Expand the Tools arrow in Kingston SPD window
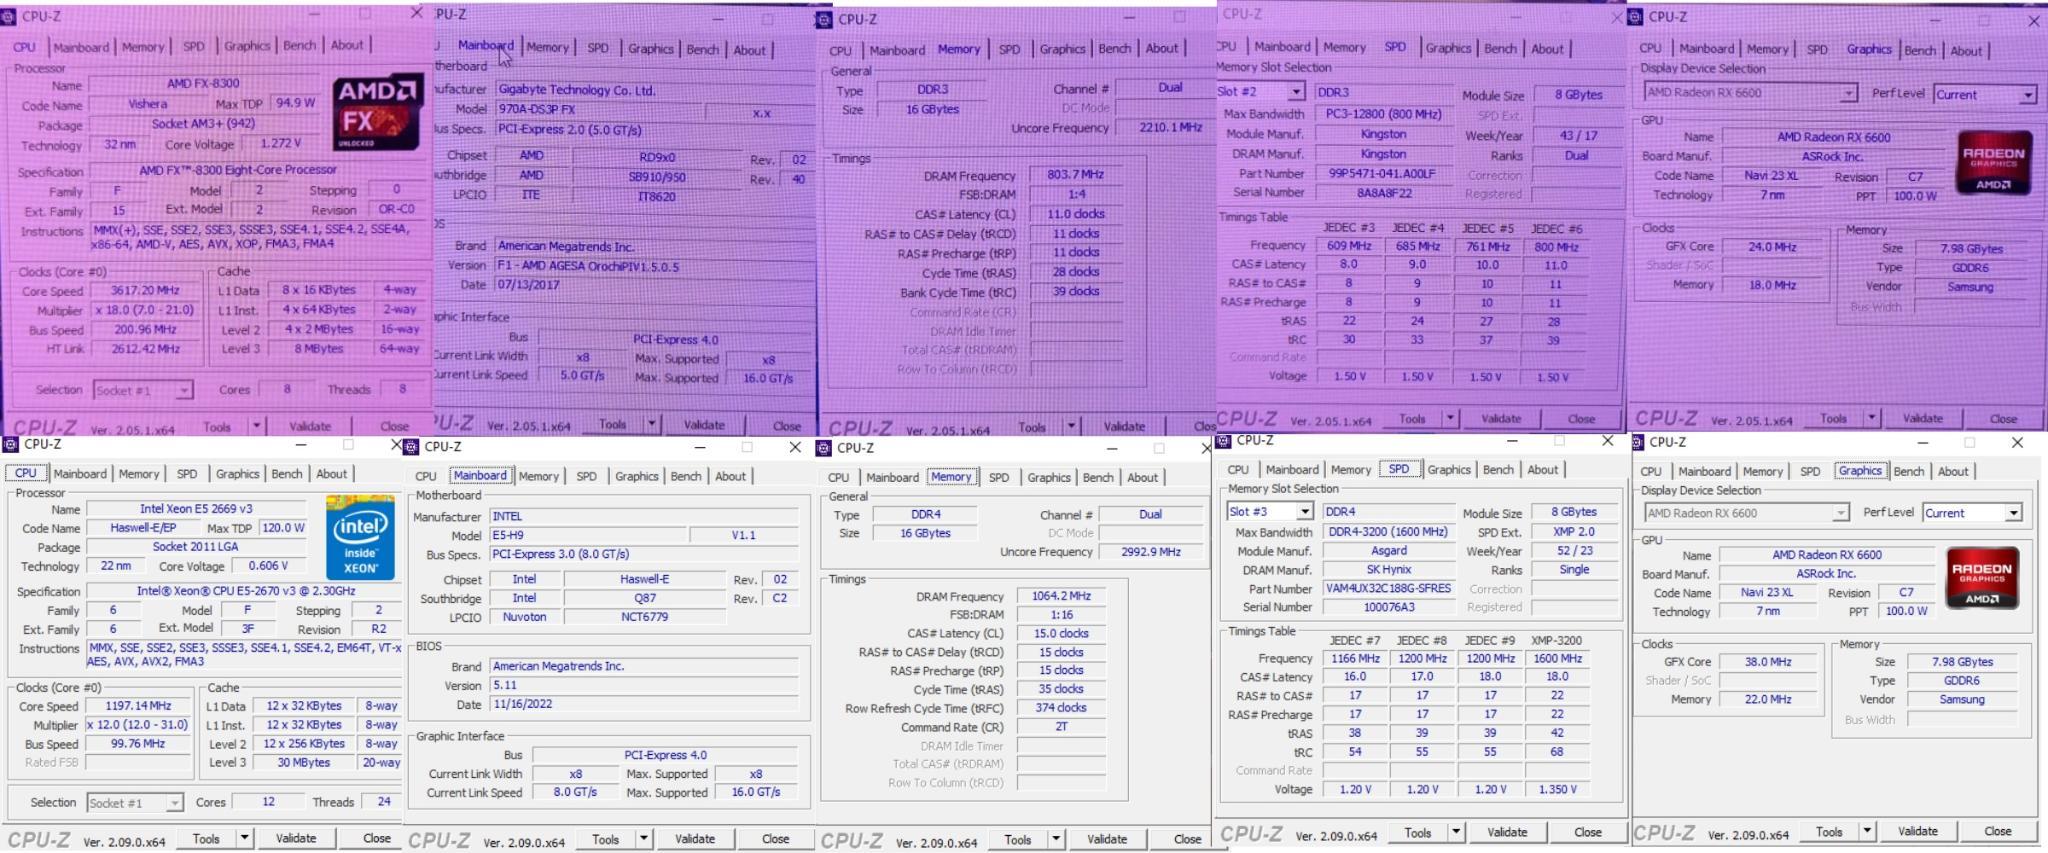 [1450, 418]
